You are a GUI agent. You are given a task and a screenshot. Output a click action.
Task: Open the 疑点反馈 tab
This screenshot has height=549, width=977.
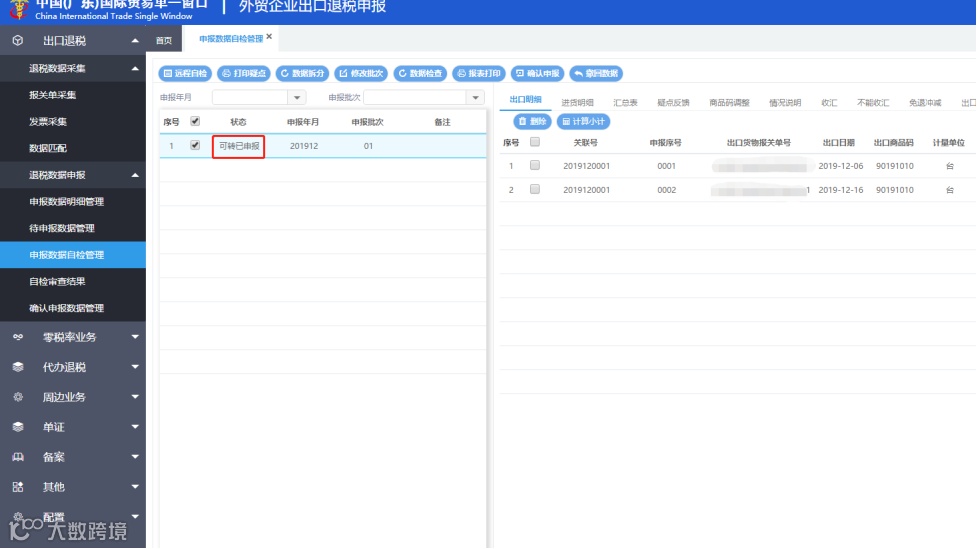[673, 103]
